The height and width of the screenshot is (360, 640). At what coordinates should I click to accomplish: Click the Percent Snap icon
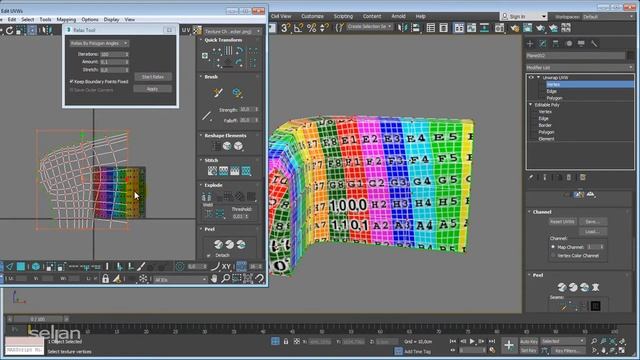coord(312,28)
